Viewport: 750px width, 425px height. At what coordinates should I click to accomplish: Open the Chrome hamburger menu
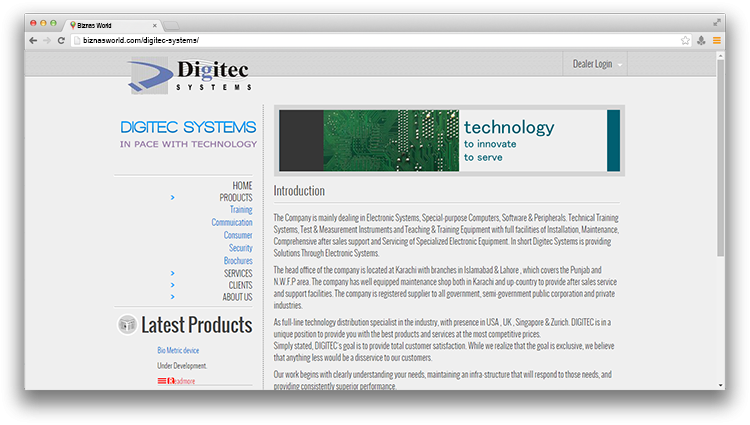point(716,40)
